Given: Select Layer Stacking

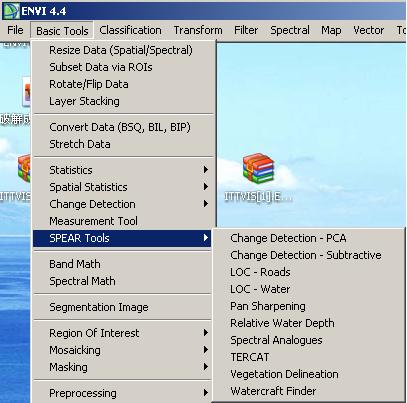Looking at the screenshot, I should tap(122, 101).
